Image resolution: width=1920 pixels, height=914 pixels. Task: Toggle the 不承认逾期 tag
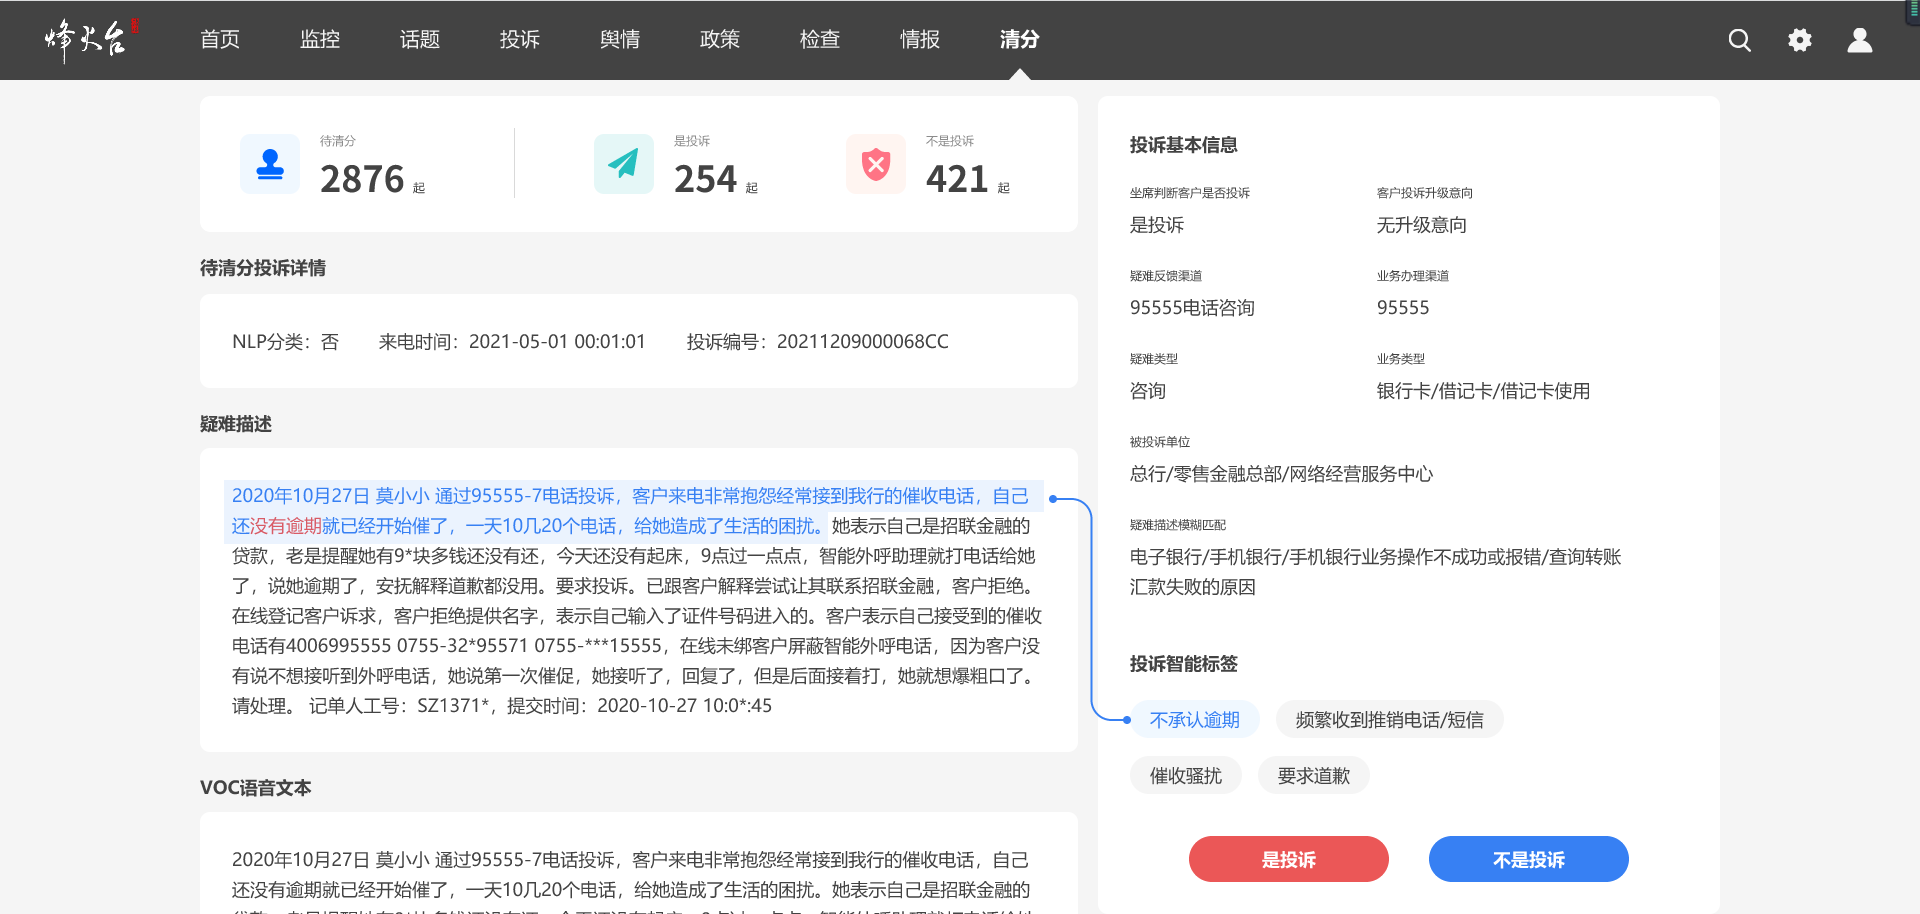[1194, 720]
